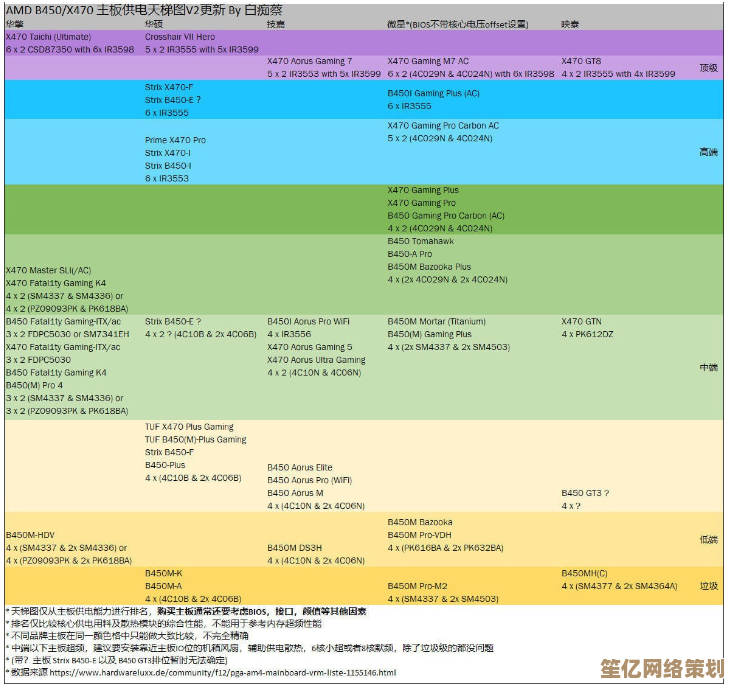Image resolution: width=731 pixels, height=687 pixels.
Task: Select the 华擎 column header
Action: (15, 23)
